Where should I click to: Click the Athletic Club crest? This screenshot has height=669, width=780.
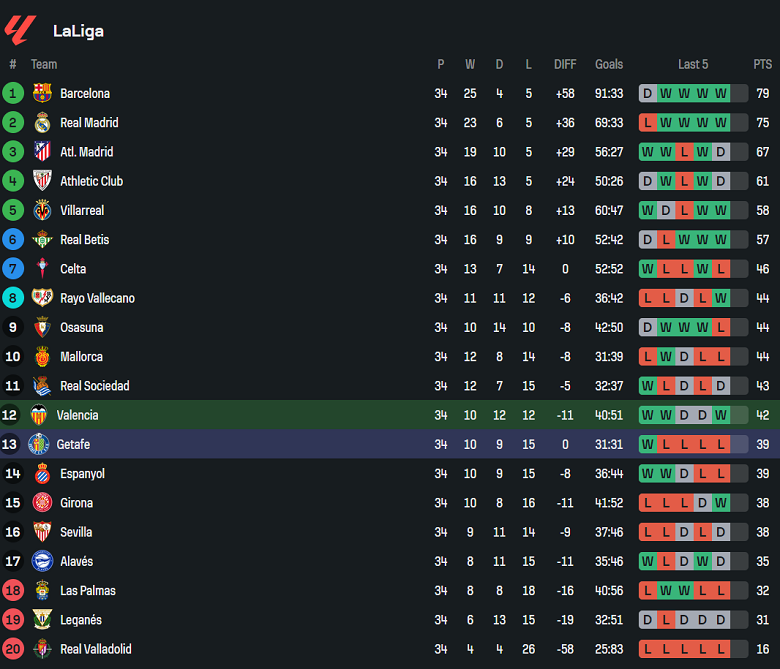(42, 181)
